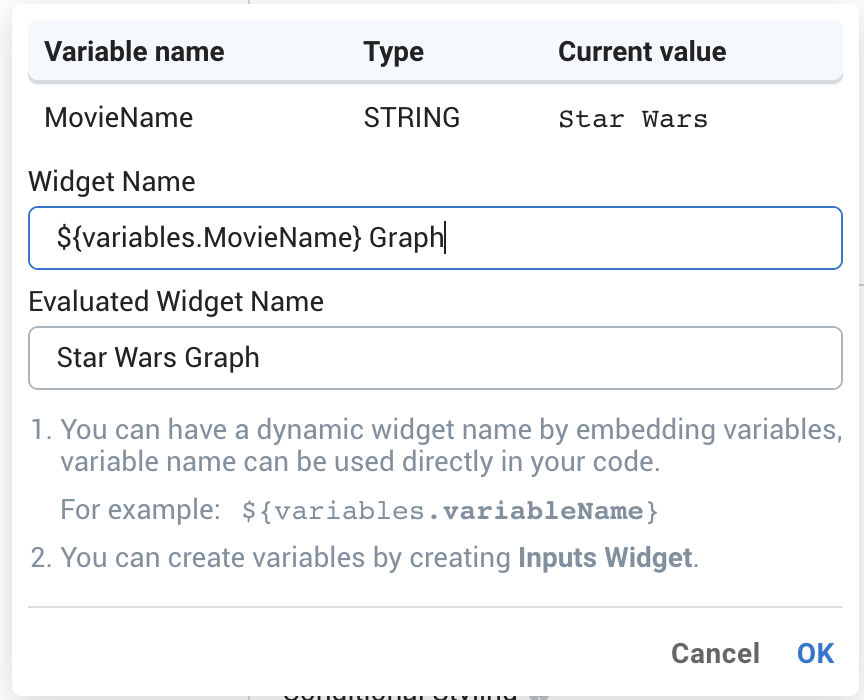Select the MovieName variable row
864x700 pixels.
[118, 117]
